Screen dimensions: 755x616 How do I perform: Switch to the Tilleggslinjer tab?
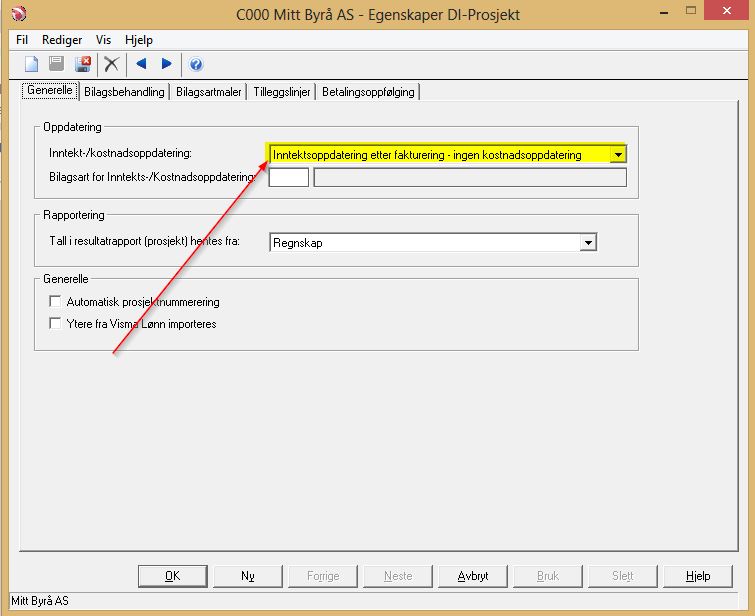pyautogui.click(x=282, y=92)
